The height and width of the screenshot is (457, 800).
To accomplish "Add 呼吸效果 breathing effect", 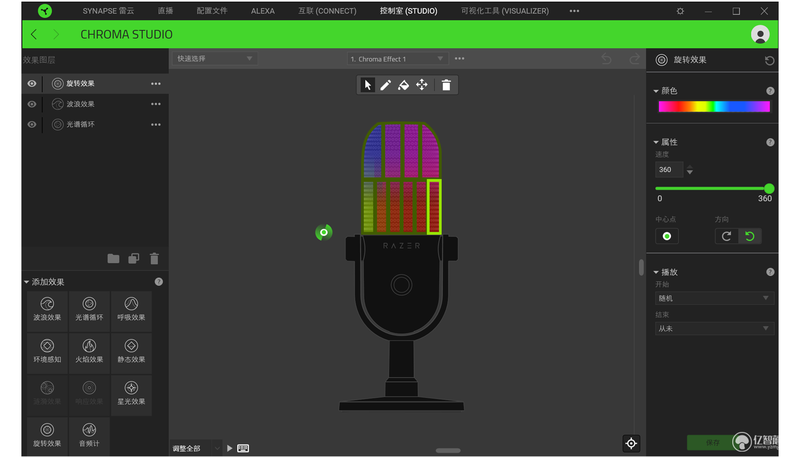I will point(131,309).
